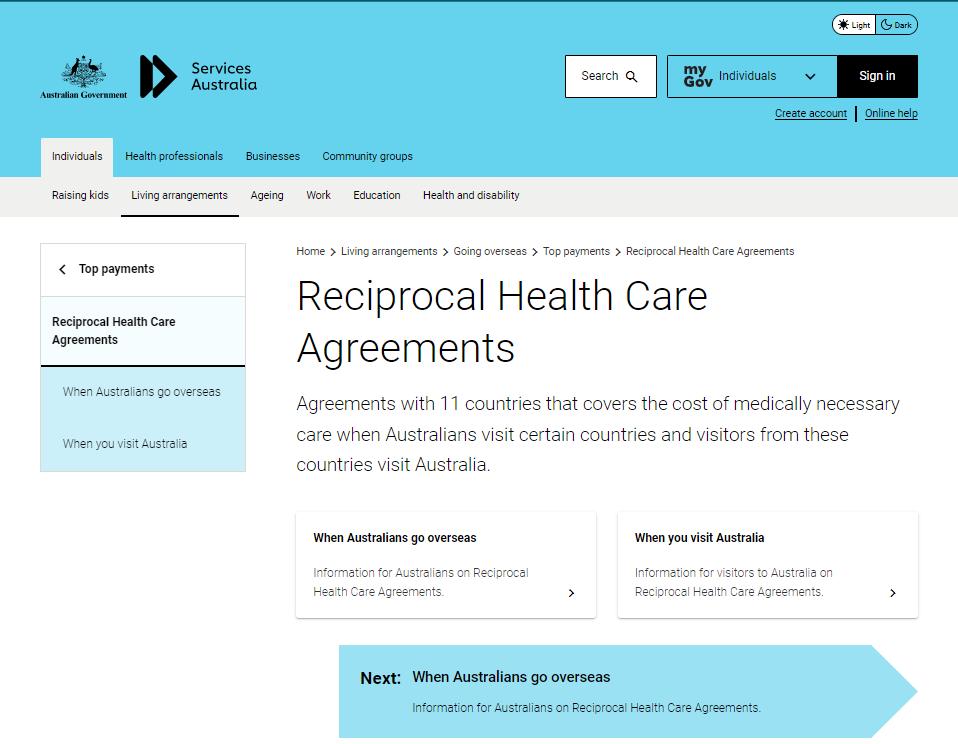The height and width of the screenshot is (744, 958).
Task: Click arrow on When Australians go overseas card
Action: pos(571,593)
